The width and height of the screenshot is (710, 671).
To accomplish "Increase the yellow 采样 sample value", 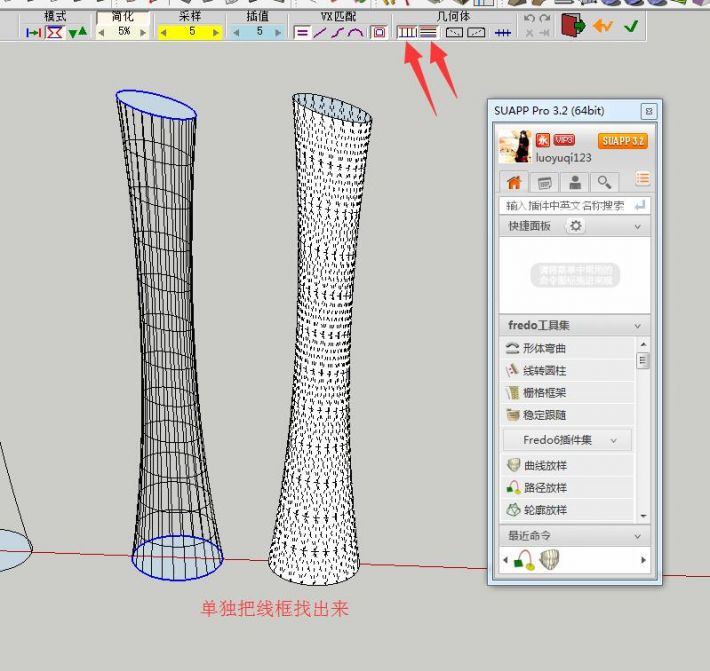I will 216,33.
